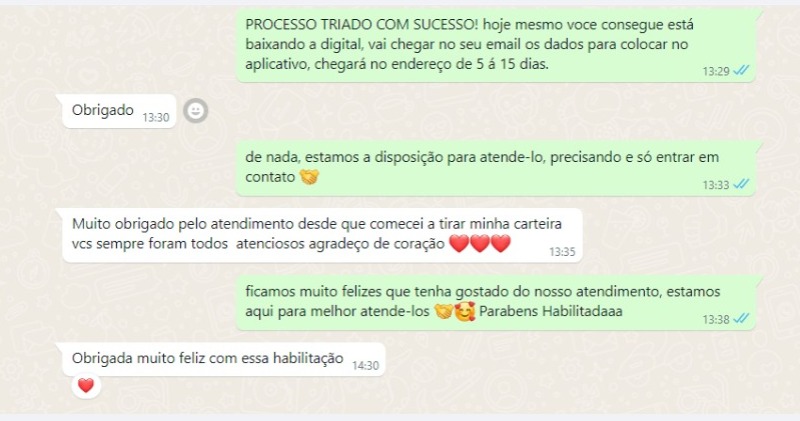Click the emoji reaction button beside Obrigado
The image size is (800, 421).
click(195, 111)
